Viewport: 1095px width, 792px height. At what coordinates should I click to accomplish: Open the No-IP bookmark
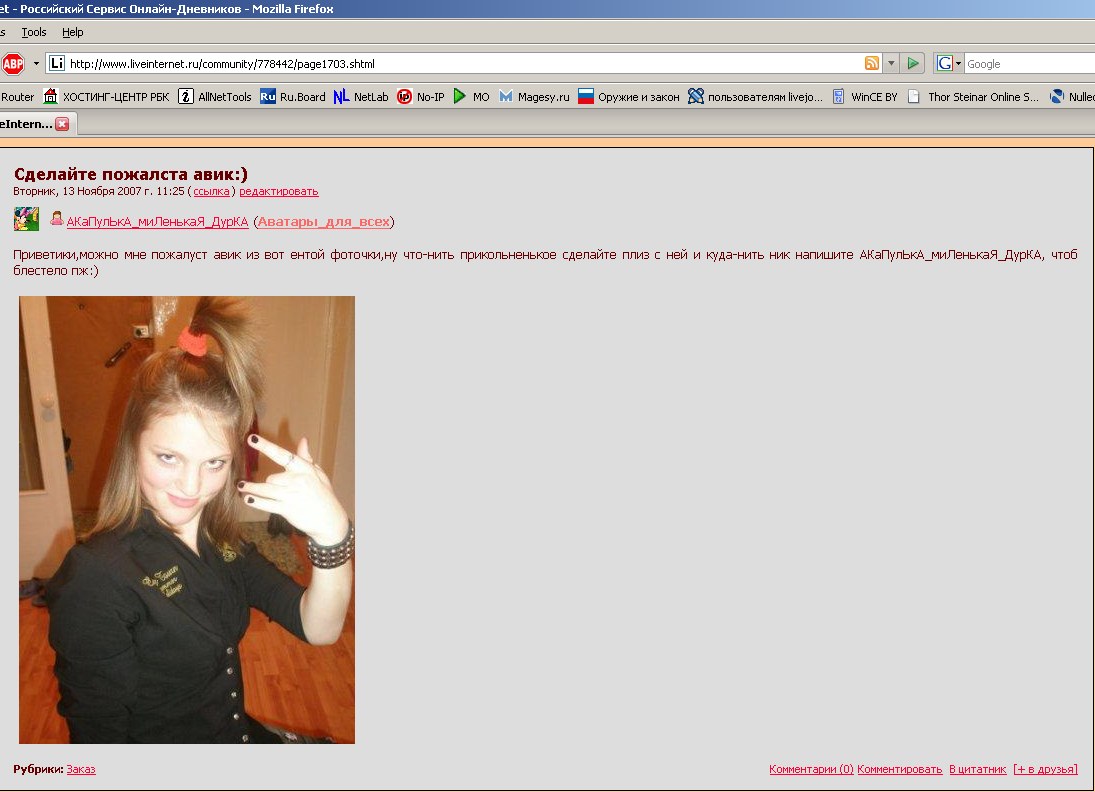point(420,97)
